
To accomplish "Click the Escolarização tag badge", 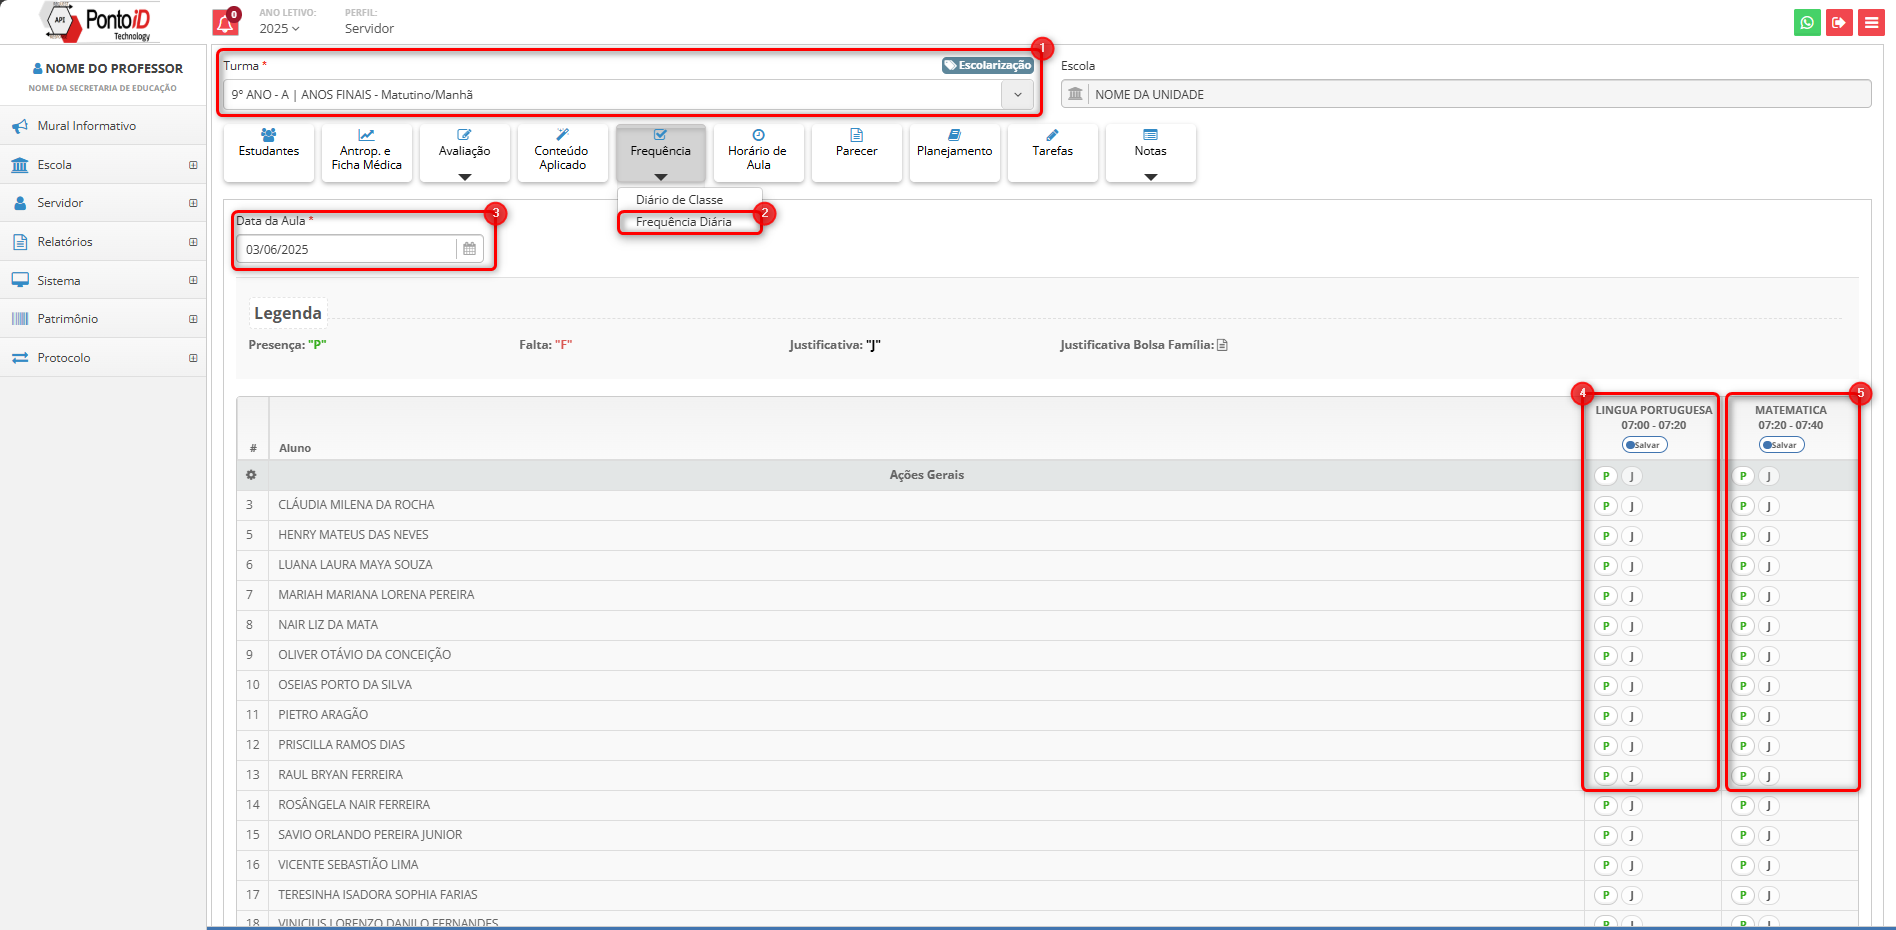I will [987, 66].
